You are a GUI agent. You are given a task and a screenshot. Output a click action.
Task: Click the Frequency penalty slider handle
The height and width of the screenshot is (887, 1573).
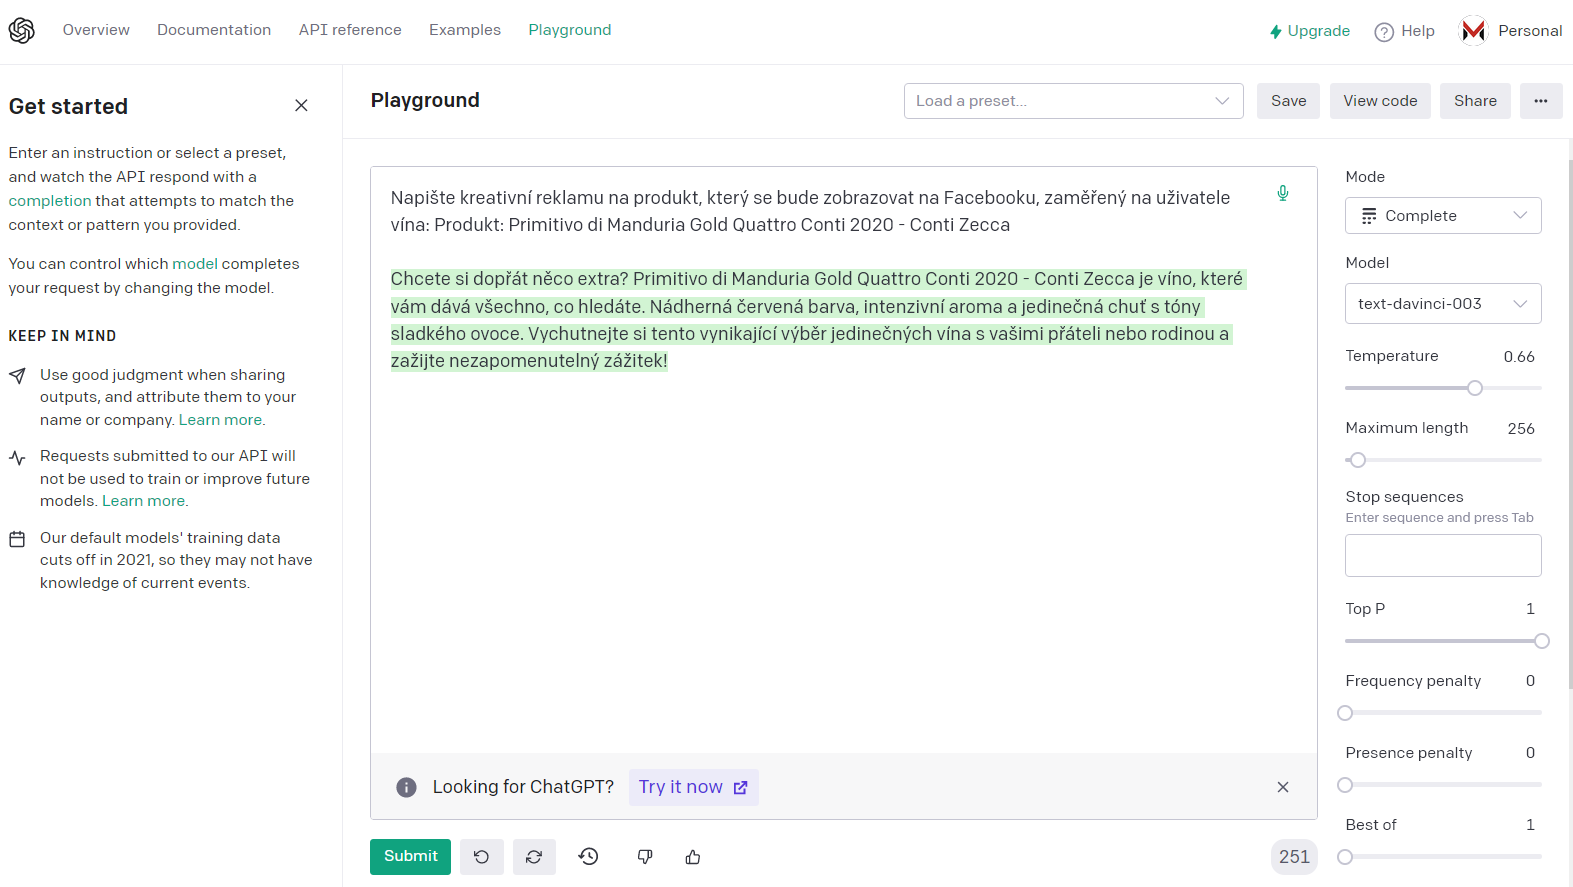[x=1345, y=713]
